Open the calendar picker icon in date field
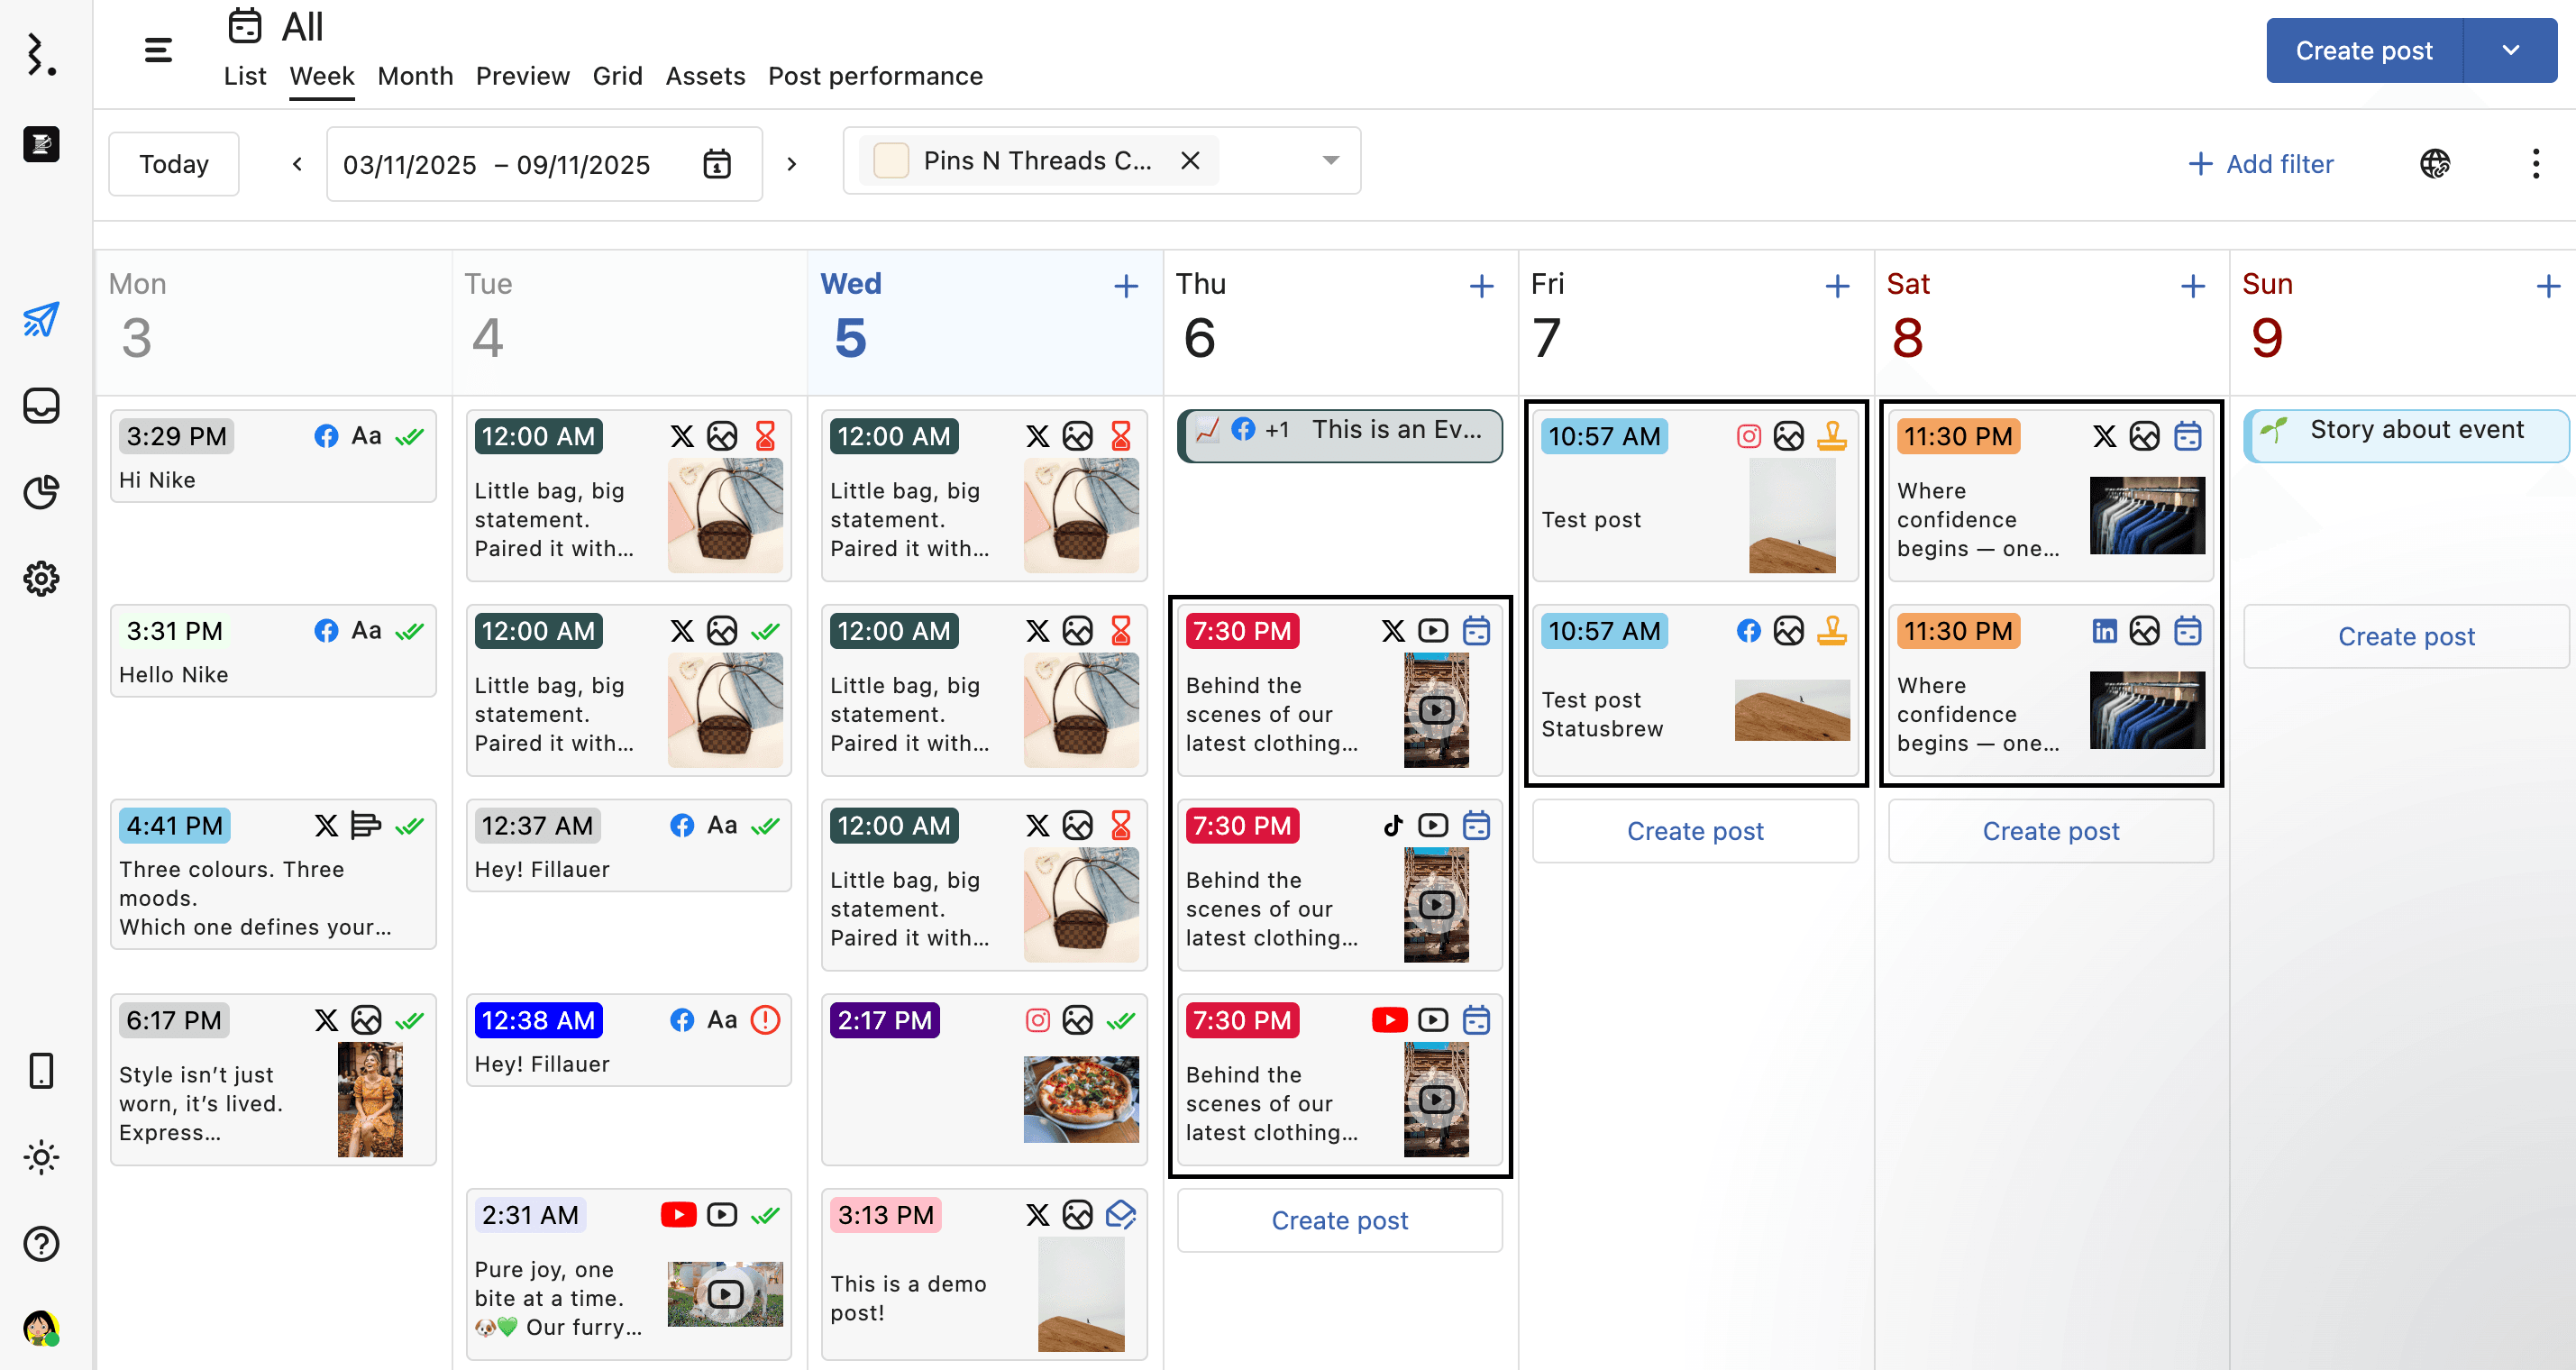The height and width of the screenshot is (1370, 2576). 717,164
